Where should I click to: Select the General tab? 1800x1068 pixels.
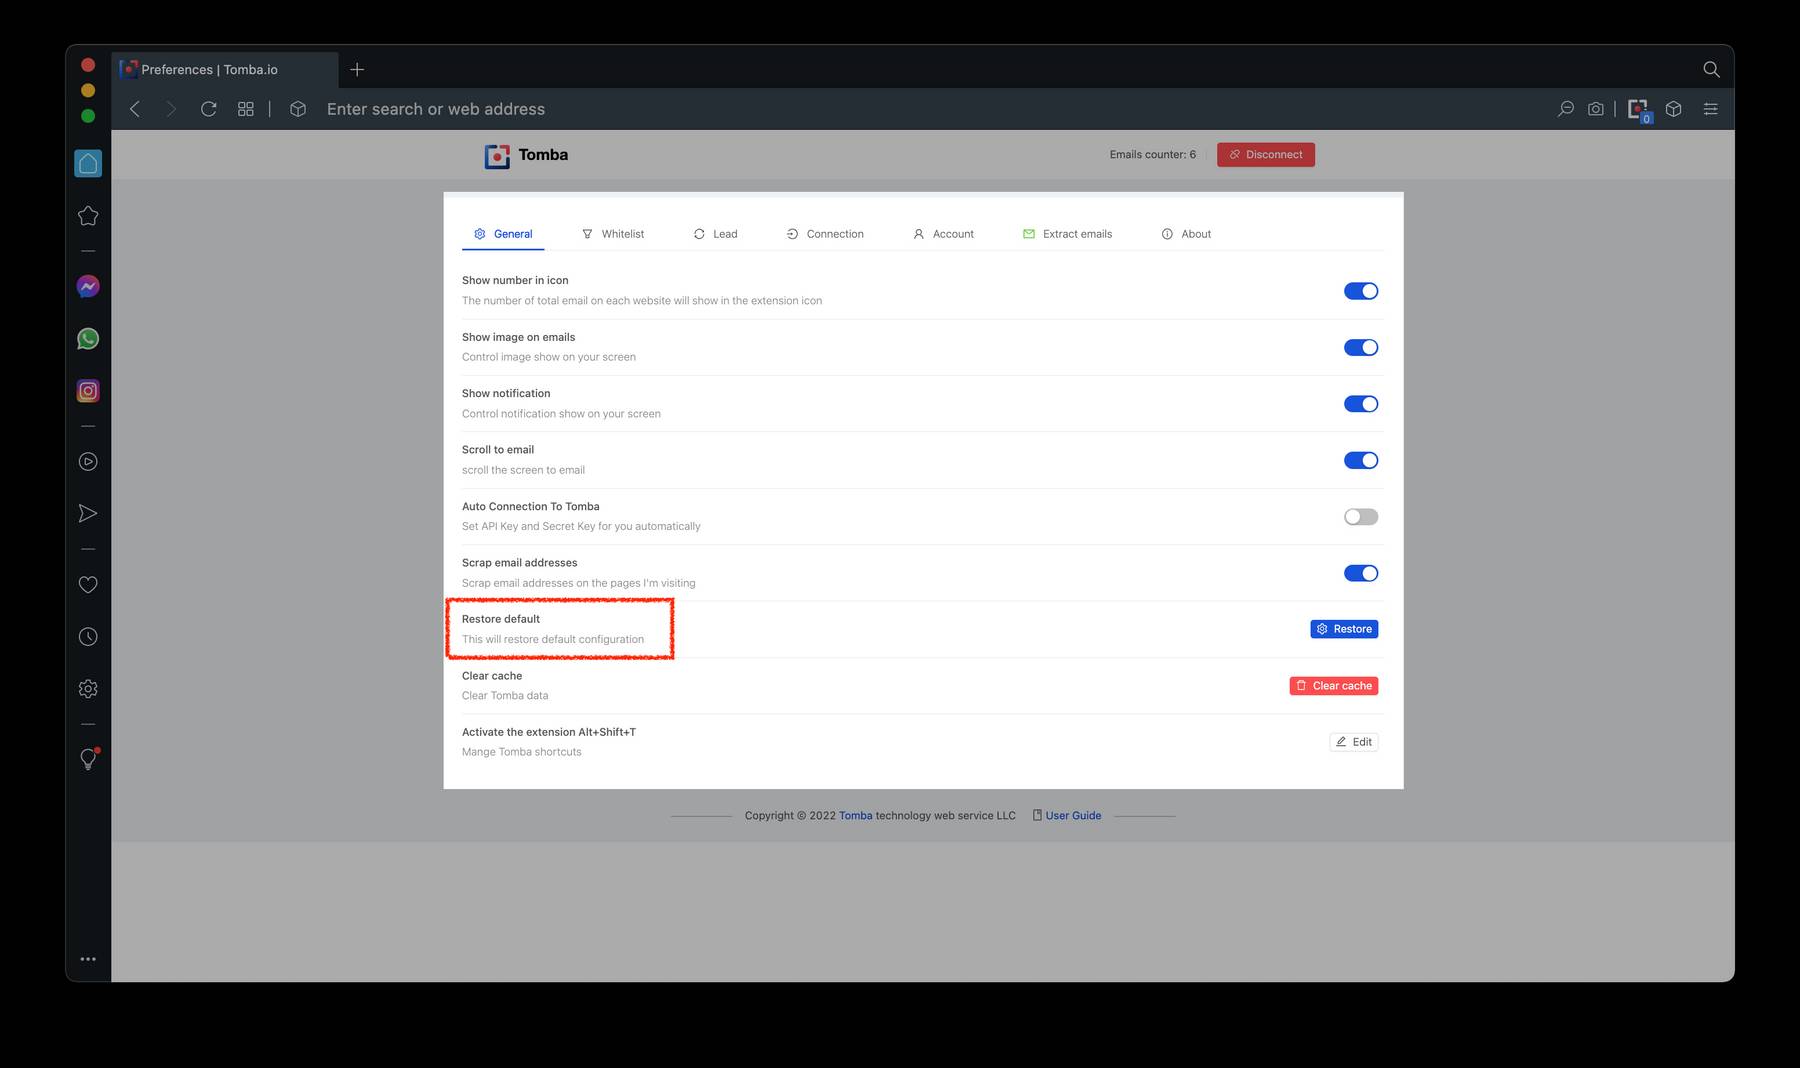[x=503, y=234]
